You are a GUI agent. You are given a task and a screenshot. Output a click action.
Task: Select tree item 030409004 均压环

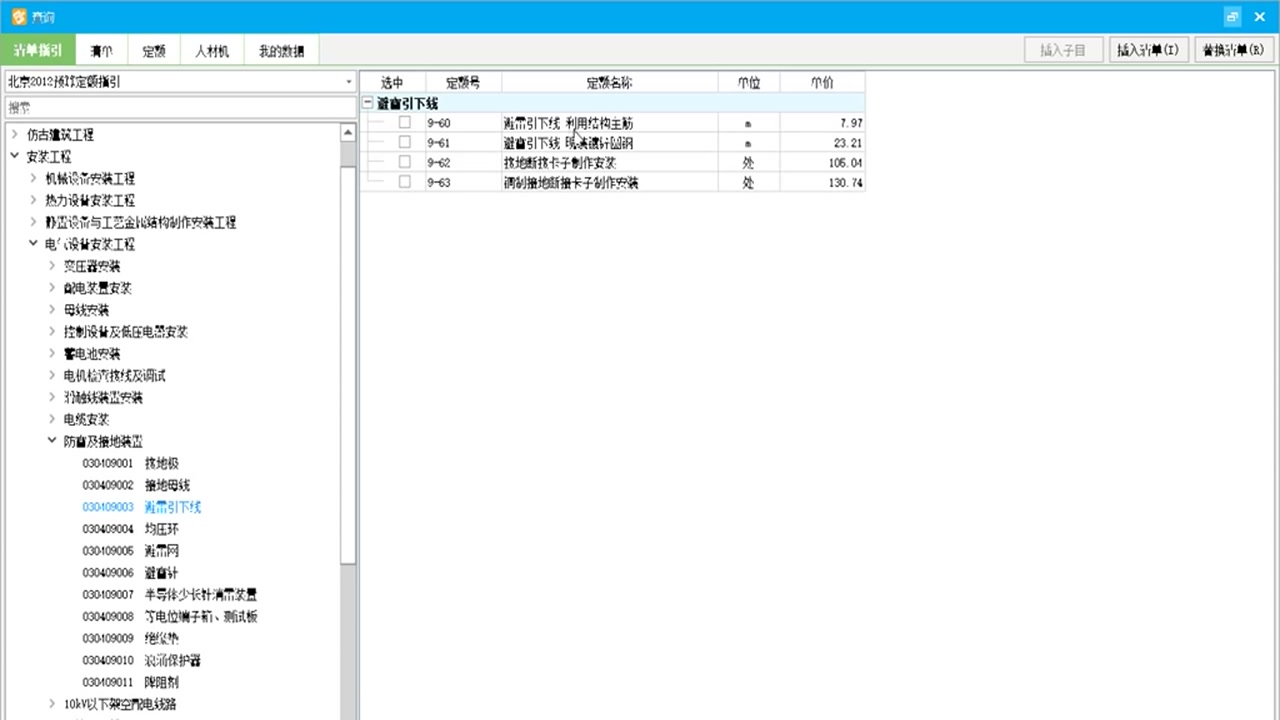(130, 529)
